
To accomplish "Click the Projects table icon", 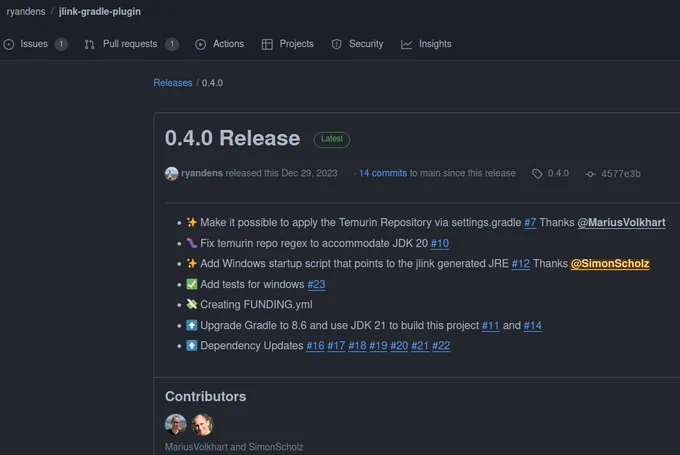I will pos(267,44).
